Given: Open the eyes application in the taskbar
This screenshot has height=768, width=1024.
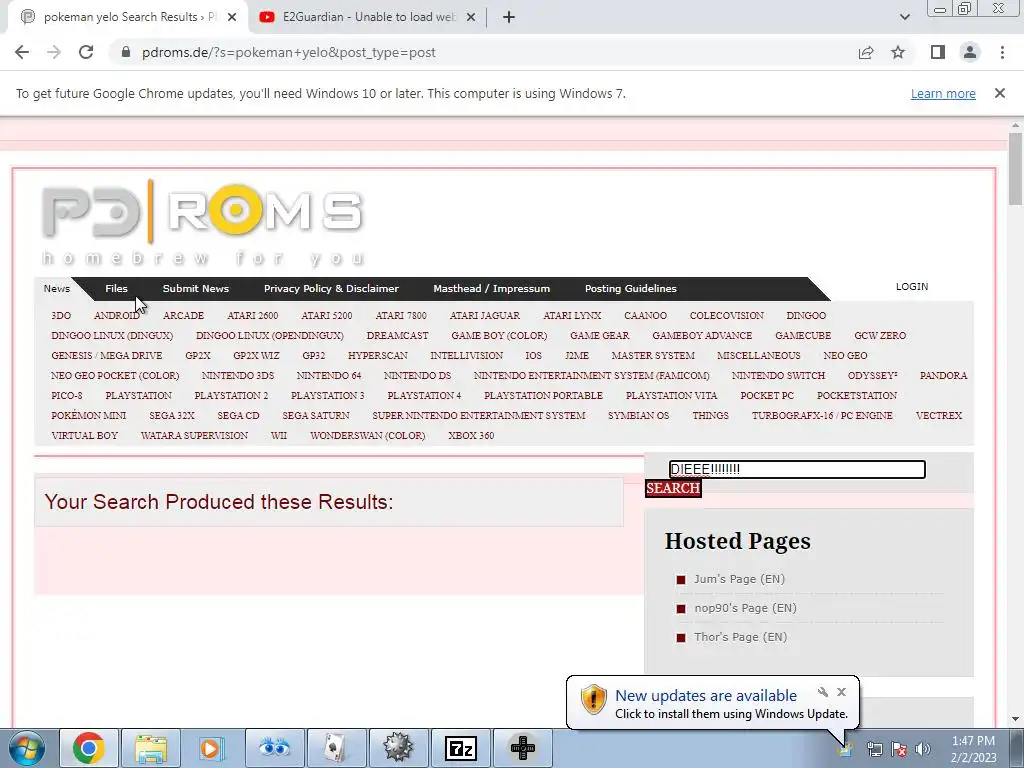Looking at the screenshot, I should coord(275,748).
